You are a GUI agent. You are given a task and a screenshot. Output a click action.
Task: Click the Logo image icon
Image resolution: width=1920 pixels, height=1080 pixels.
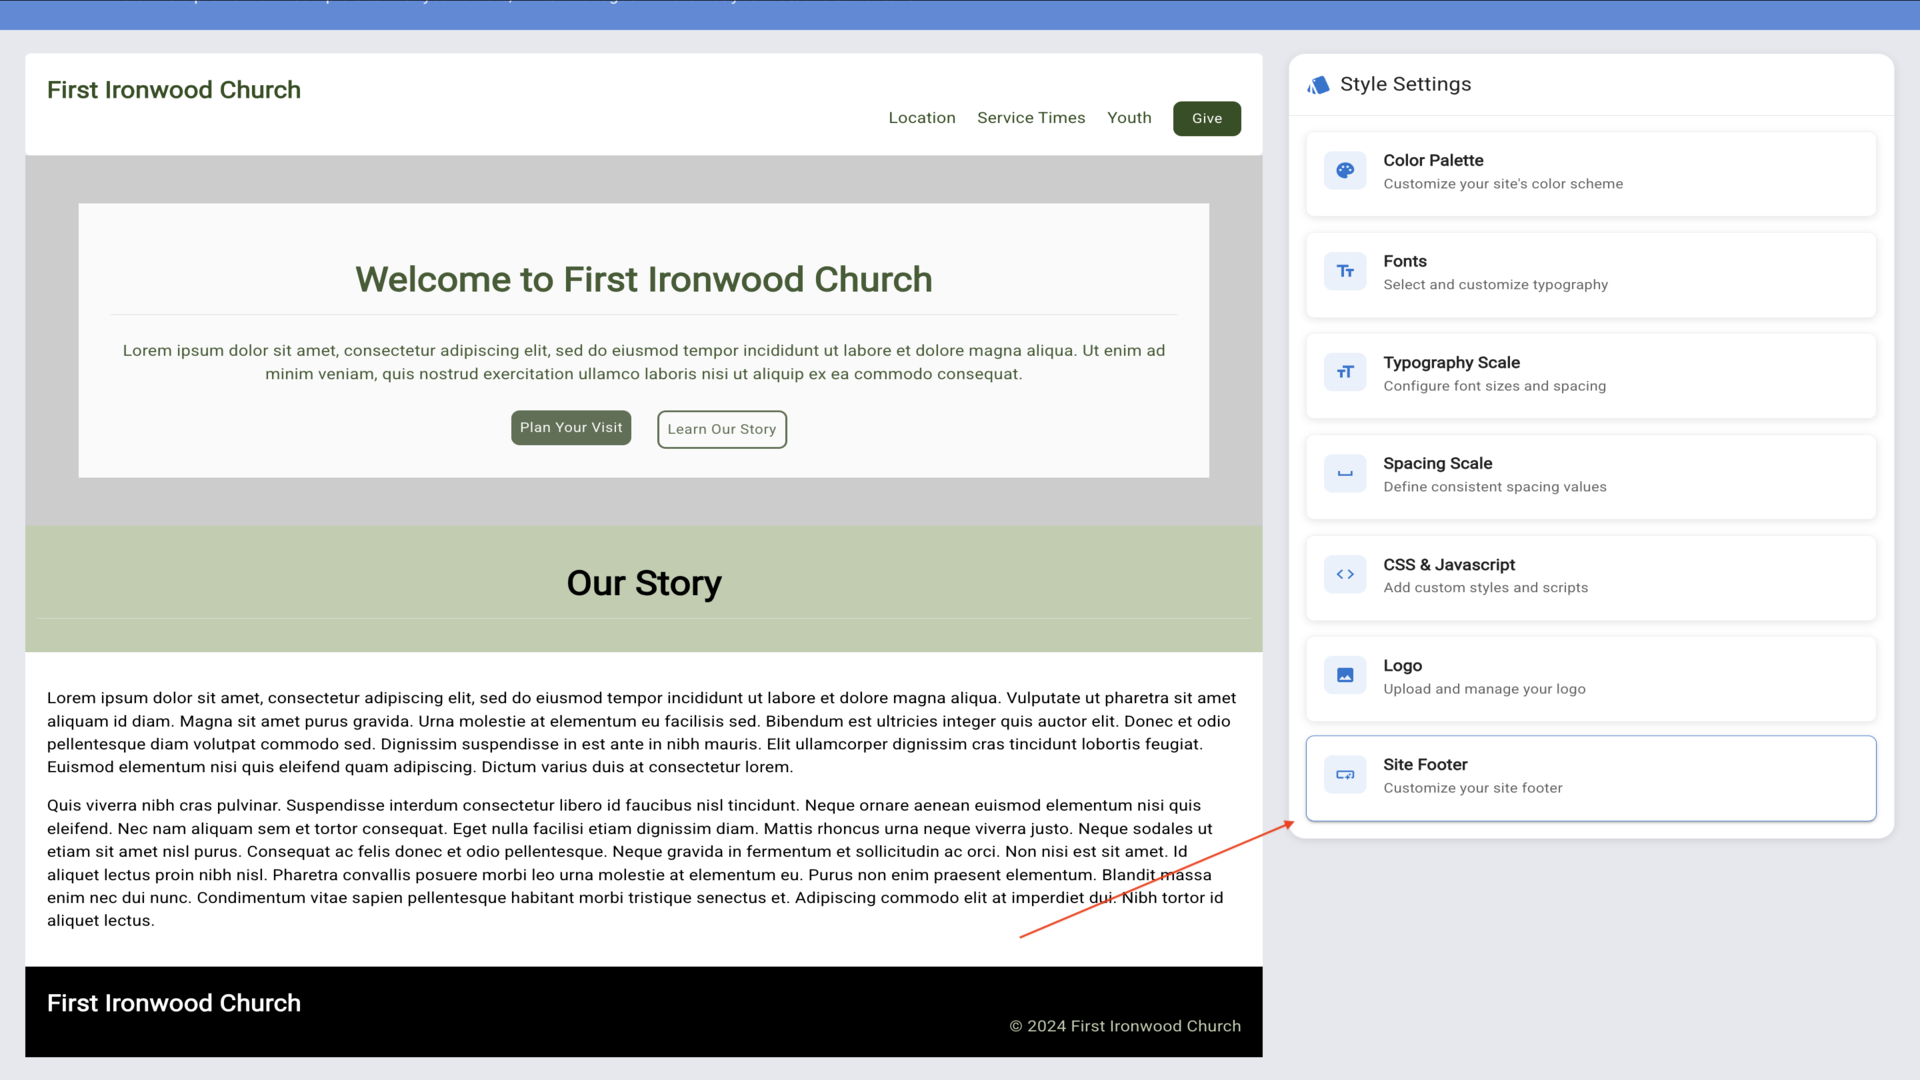coord(1345,676)
